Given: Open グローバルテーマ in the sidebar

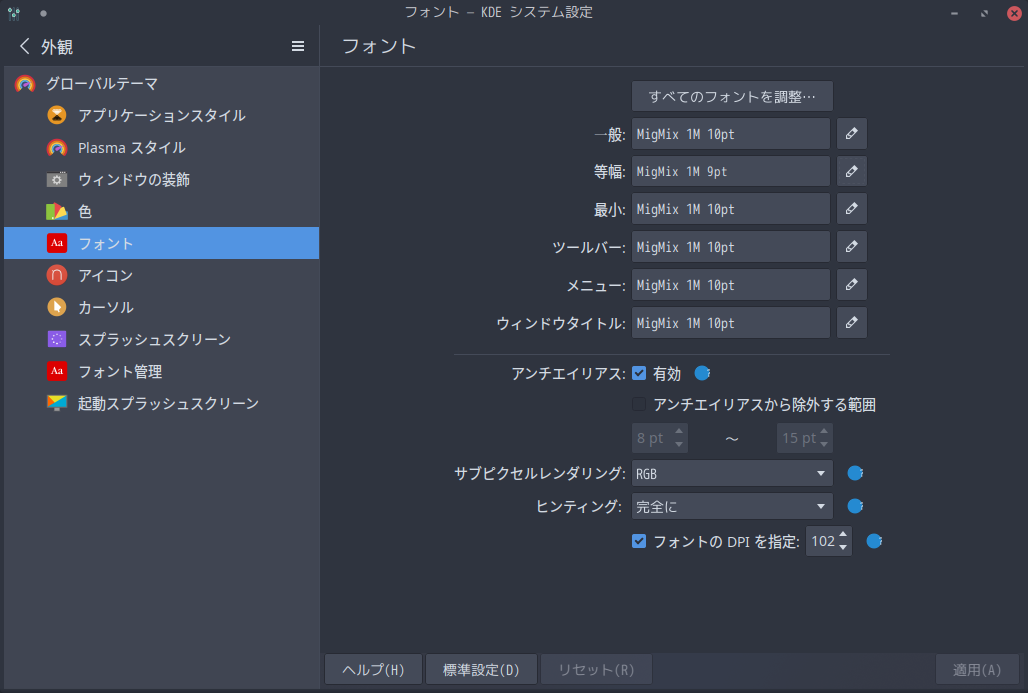Looking at the screenshot, I should pos(161,83).
